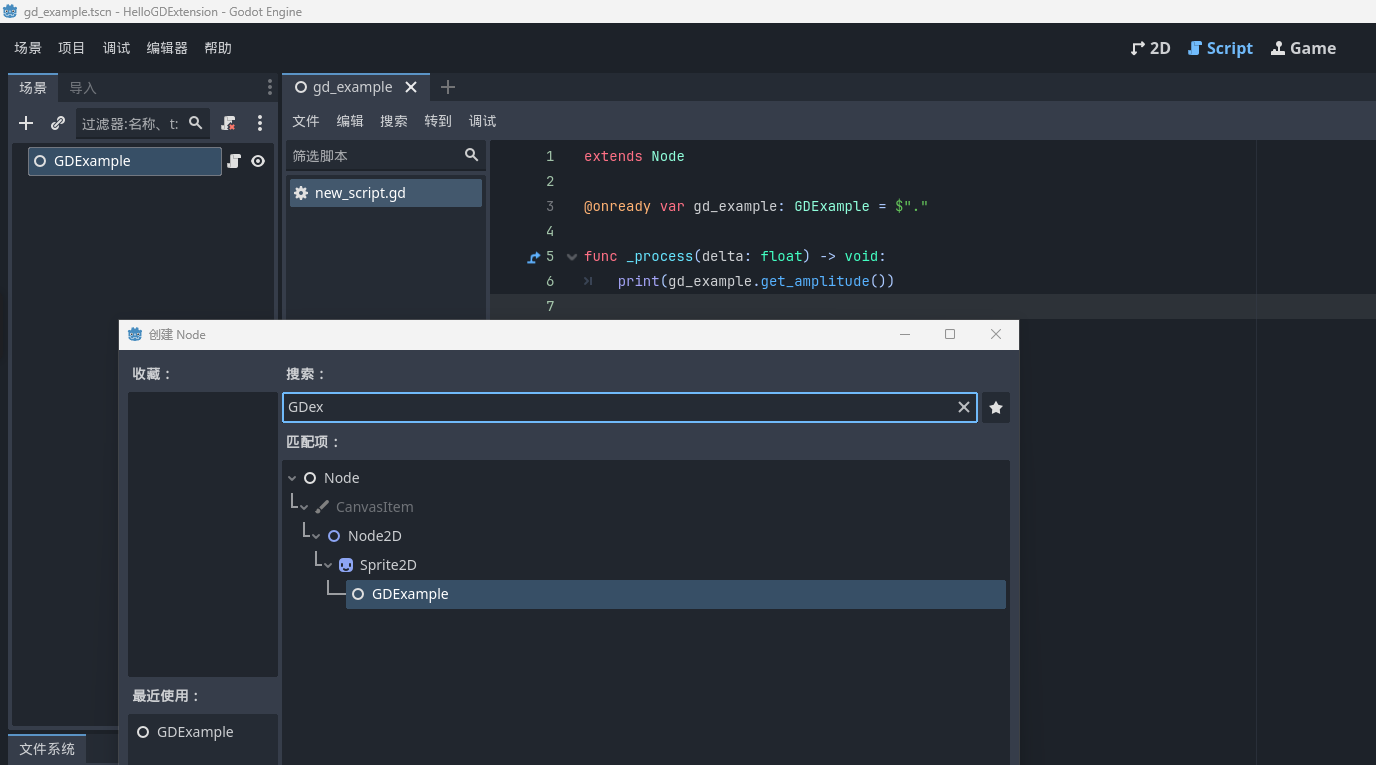Click the detach script icon in scene toolbar
Image resolution: width=1376 pixels, height=765 pixels.
228,123
